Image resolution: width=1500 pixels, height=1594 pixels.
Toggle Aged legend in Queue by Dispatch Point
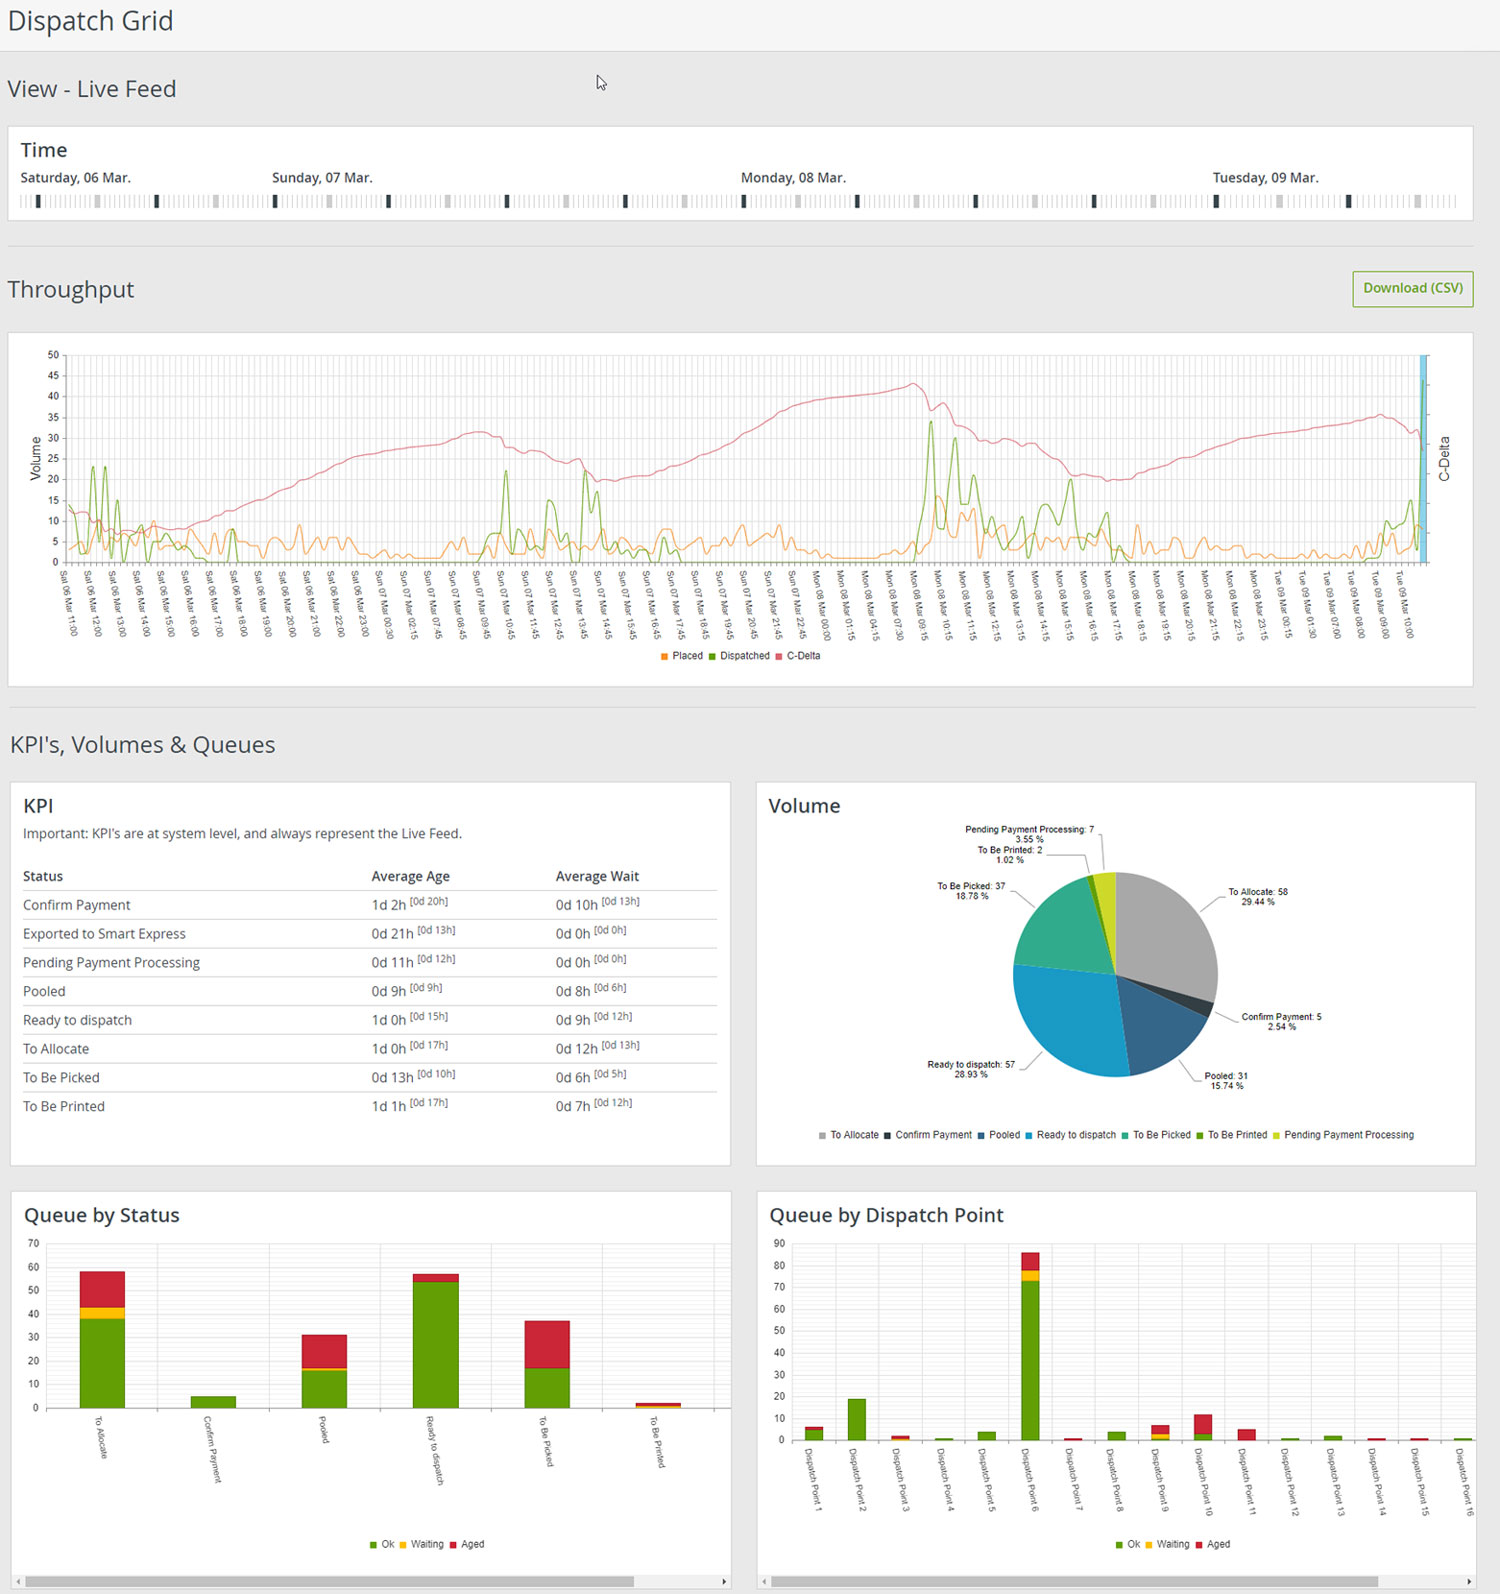tap(1213, 1544)
